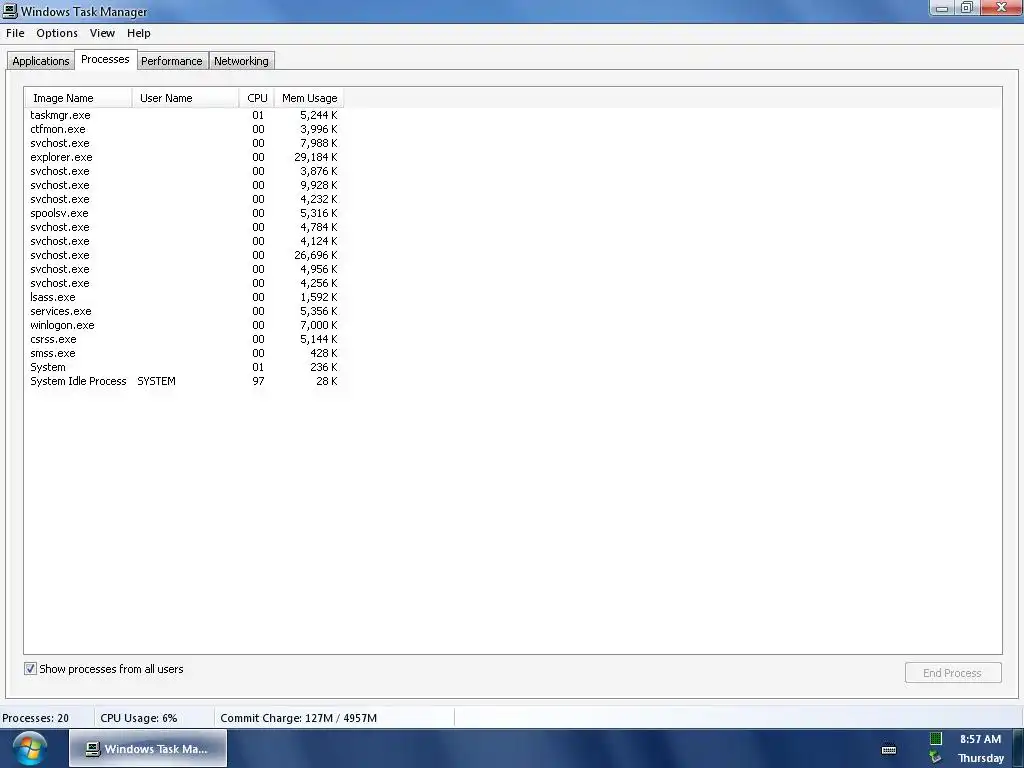Select svchost.exe using 4,232 K memory
Image resolution: width=1024 pixels, height=768 pixels.
(184, 199)
